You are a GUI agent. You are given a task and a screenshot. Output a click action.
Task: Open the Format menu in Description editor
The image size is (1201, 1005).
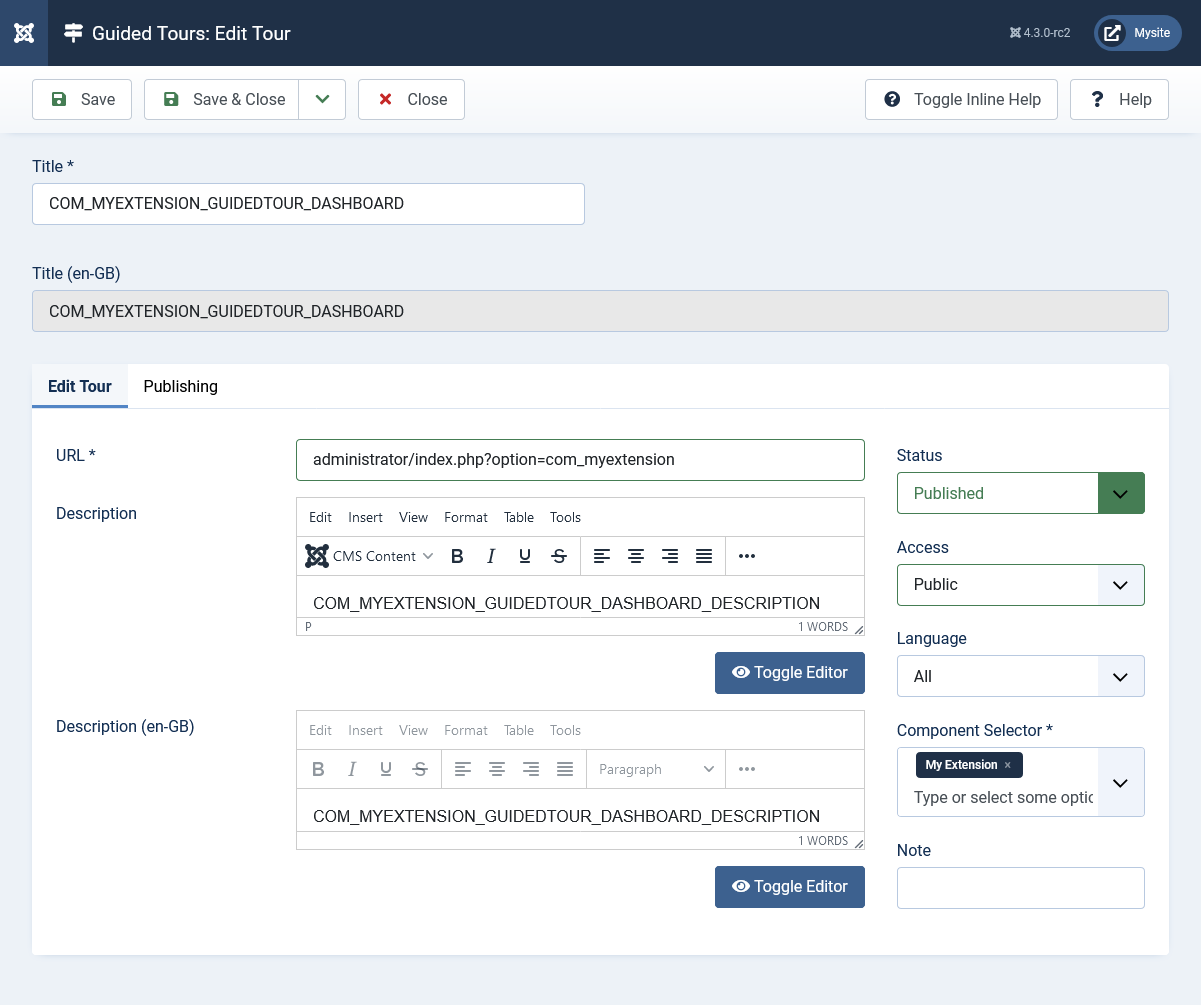tap(465, 517)
